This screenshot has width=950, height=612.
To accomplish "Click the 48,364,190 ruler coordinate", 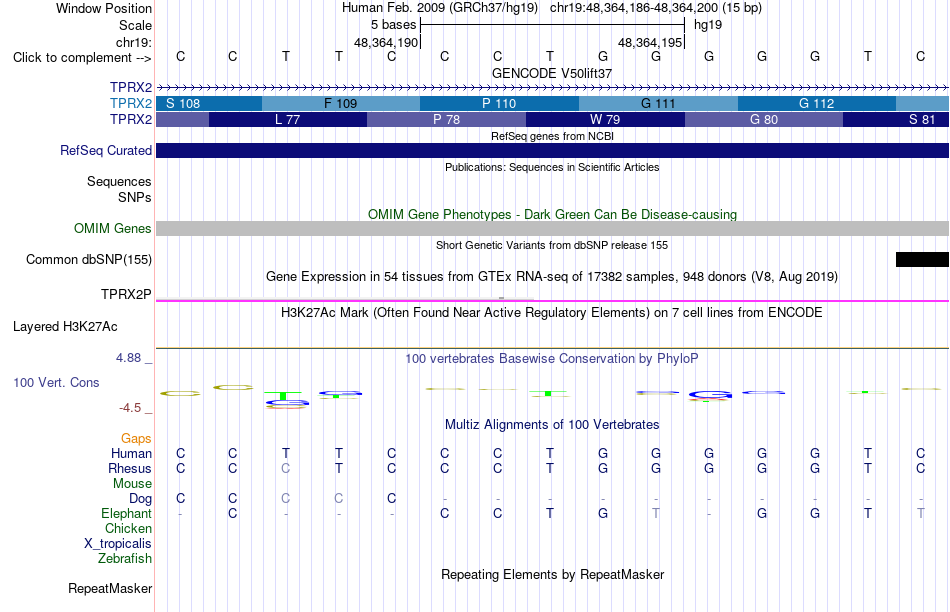I will [x=386, y=42].
